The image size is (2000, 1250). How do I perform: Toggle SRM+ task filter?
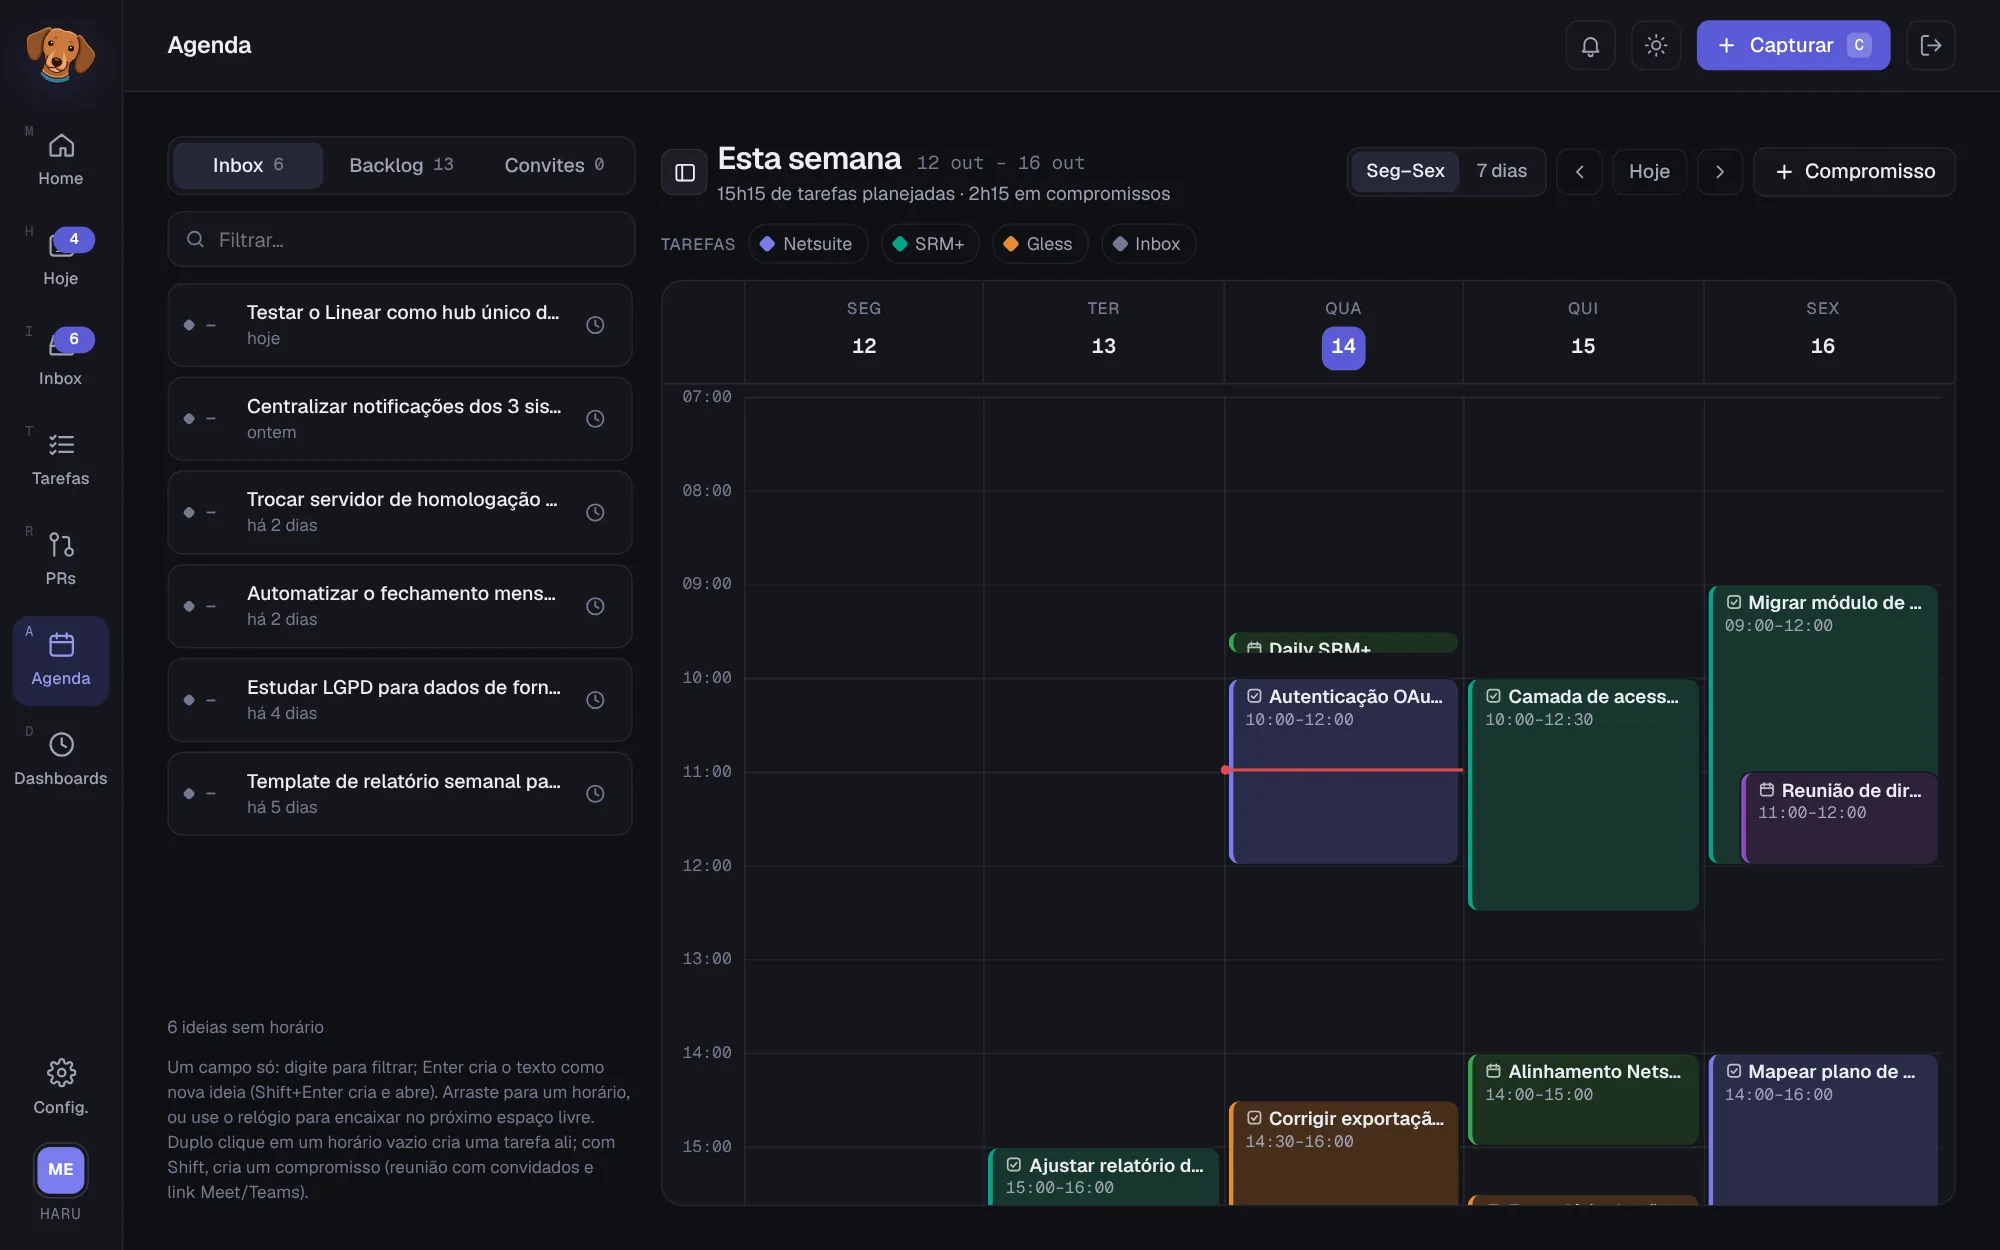click(929, 244)
